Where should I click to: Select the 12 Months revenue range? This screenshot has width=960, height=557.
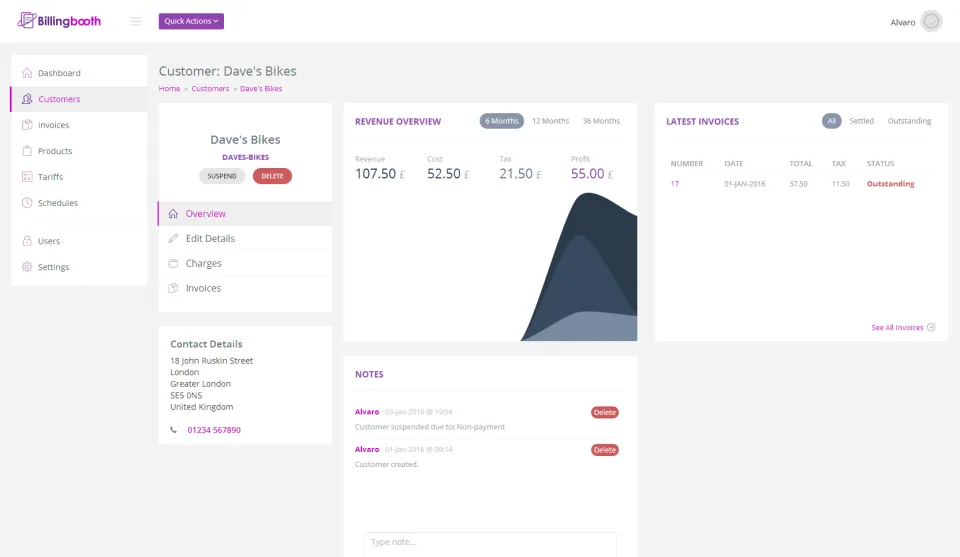[550, 121]
